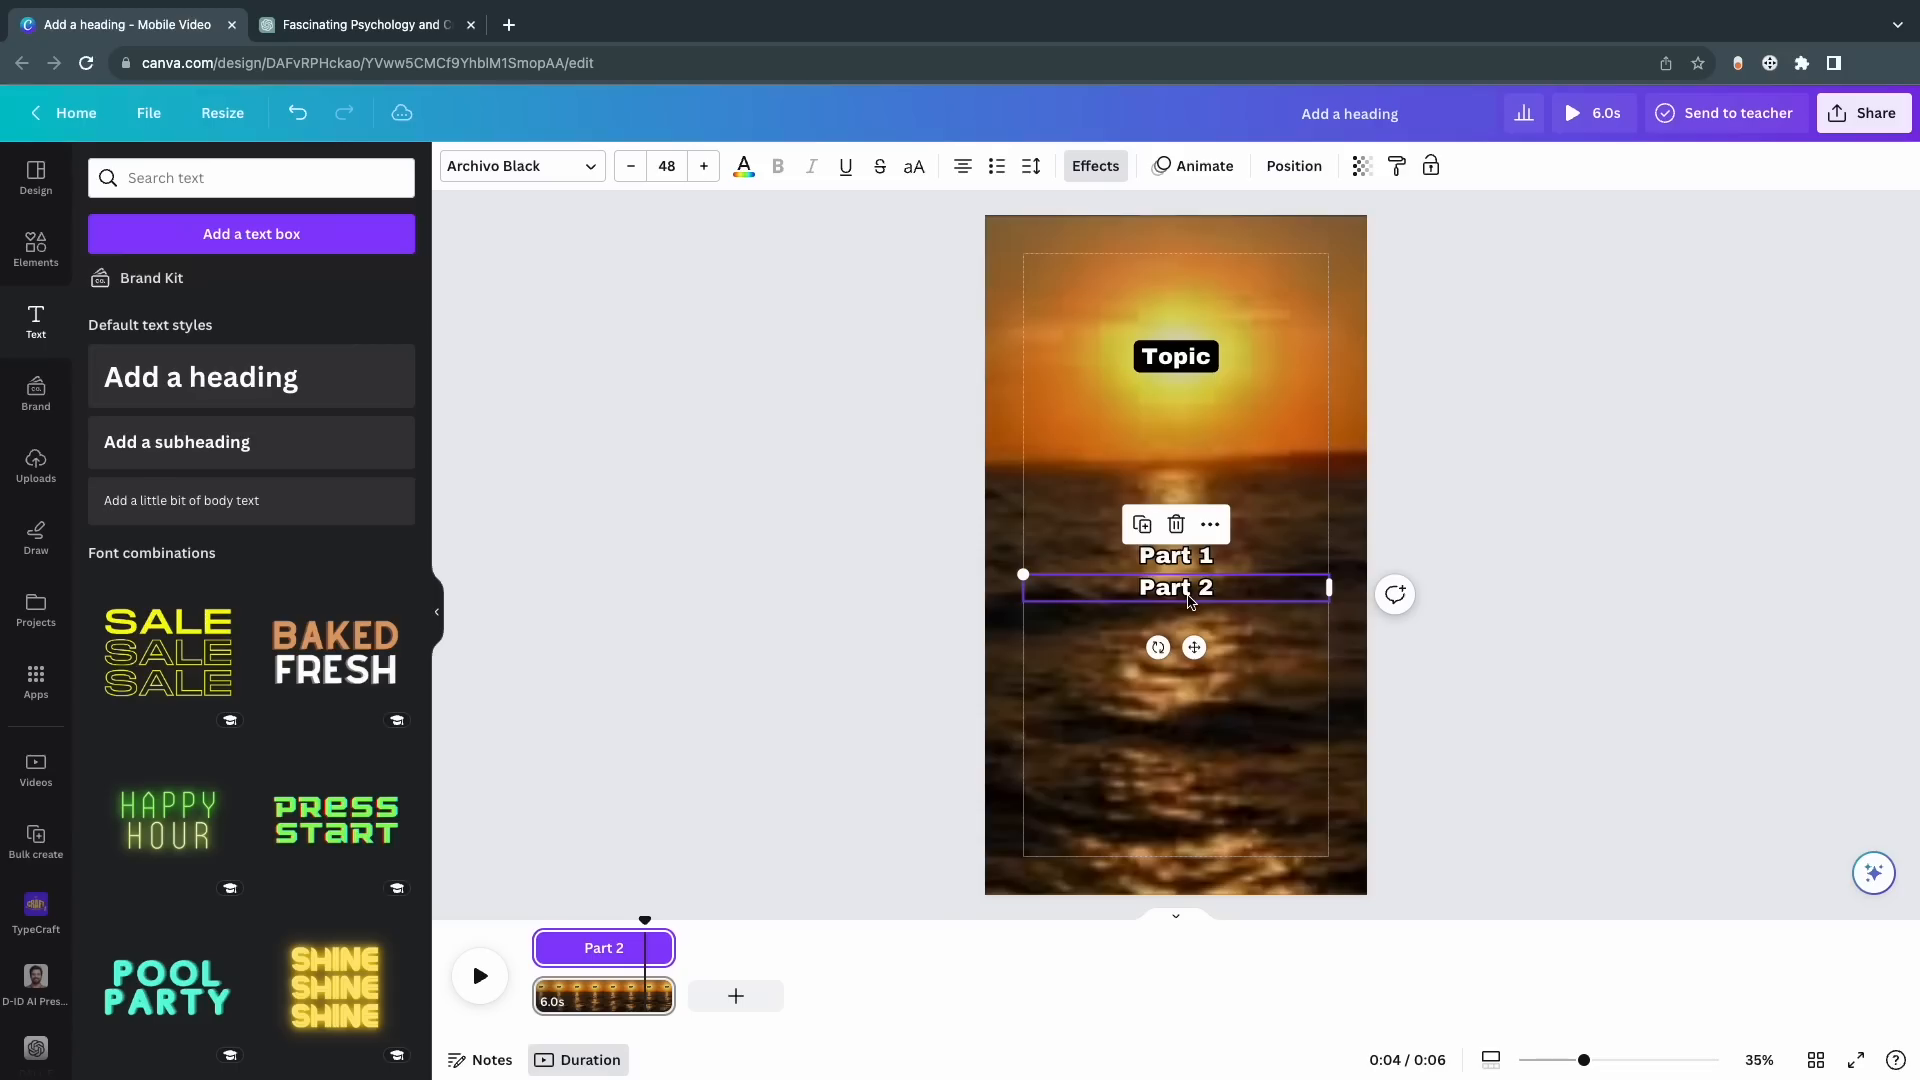The height and width of the screenshot is (1080, 1920).
Task: Open the Projects panel
Action: pos(36,609)
